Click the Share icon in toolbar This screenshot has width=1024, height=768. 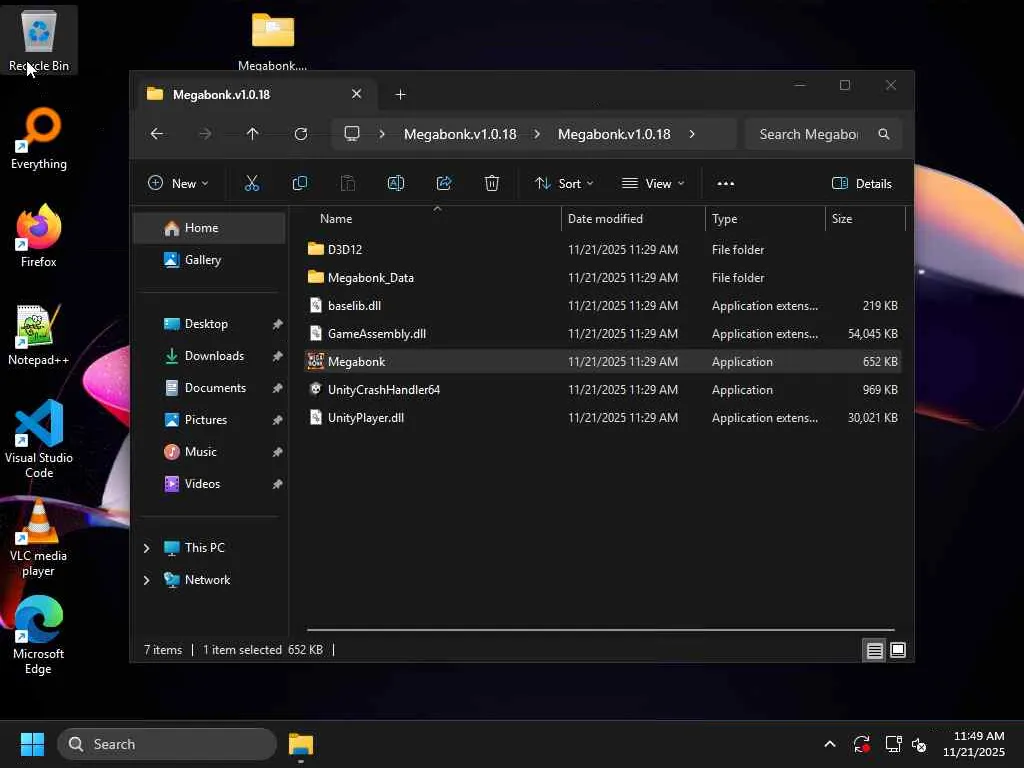pyautogui.click(x=444, y=183)
